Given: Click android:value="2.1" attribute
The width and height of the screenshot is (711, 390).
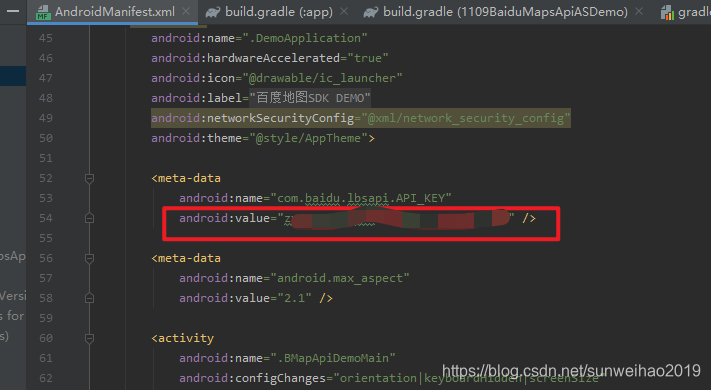Looking at the screenshot, I should pos(245,298).
